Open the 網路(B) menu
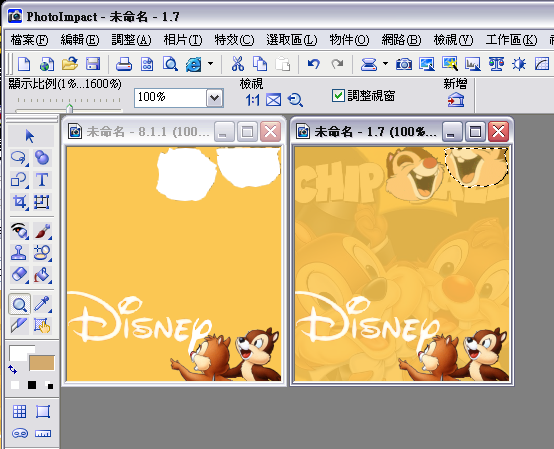 click(x=401, y=40)
